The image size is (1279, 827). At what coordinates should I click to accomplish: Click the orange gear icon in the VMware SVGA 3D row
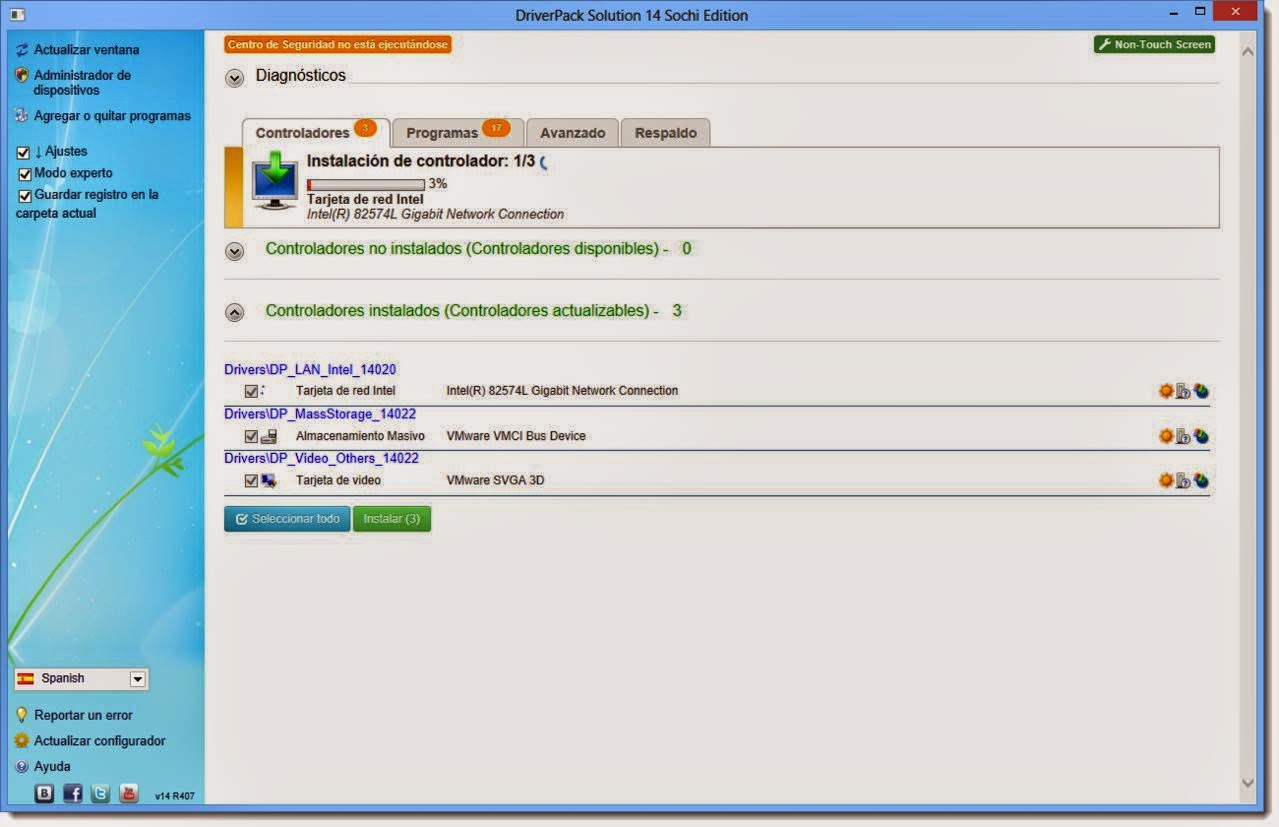pyautogui.click(x=1166, y=481)
